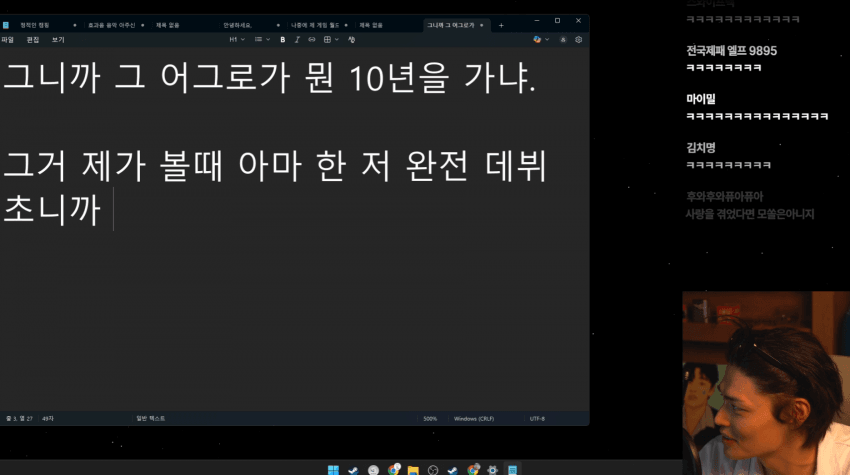The image size is (850, 475).
Task: Open the 편집 menu
Action: [x=33, y=39]
